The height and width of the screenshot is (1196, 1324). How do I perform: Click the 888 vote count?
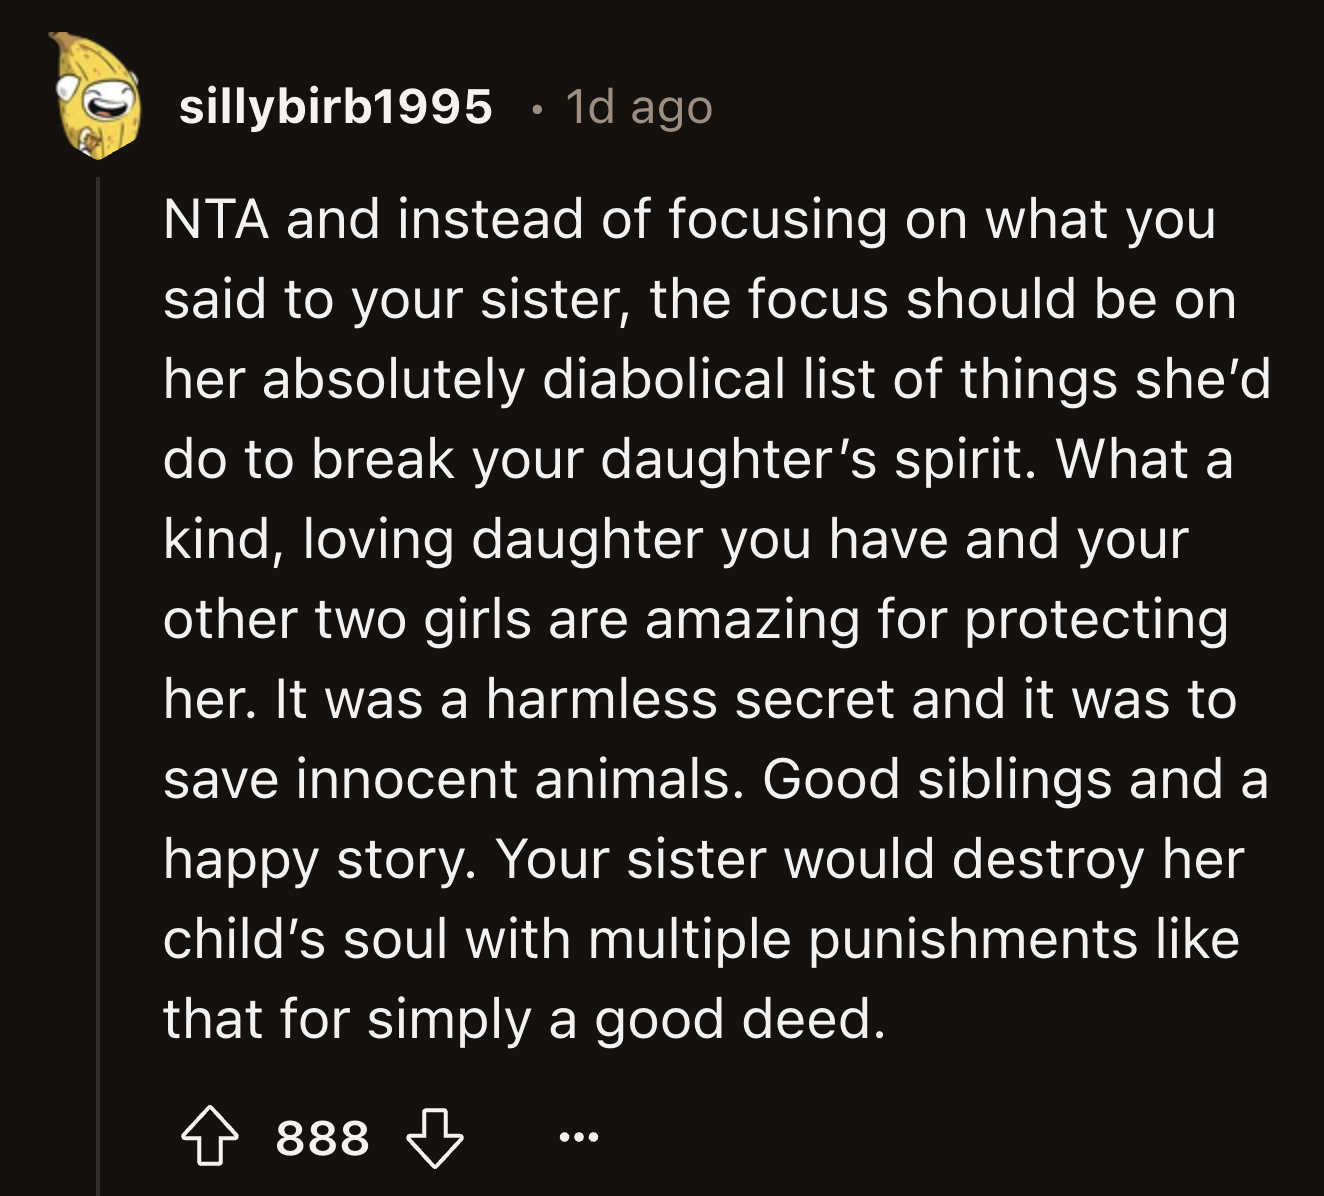pyautogui.click(x=322, y=1138)
